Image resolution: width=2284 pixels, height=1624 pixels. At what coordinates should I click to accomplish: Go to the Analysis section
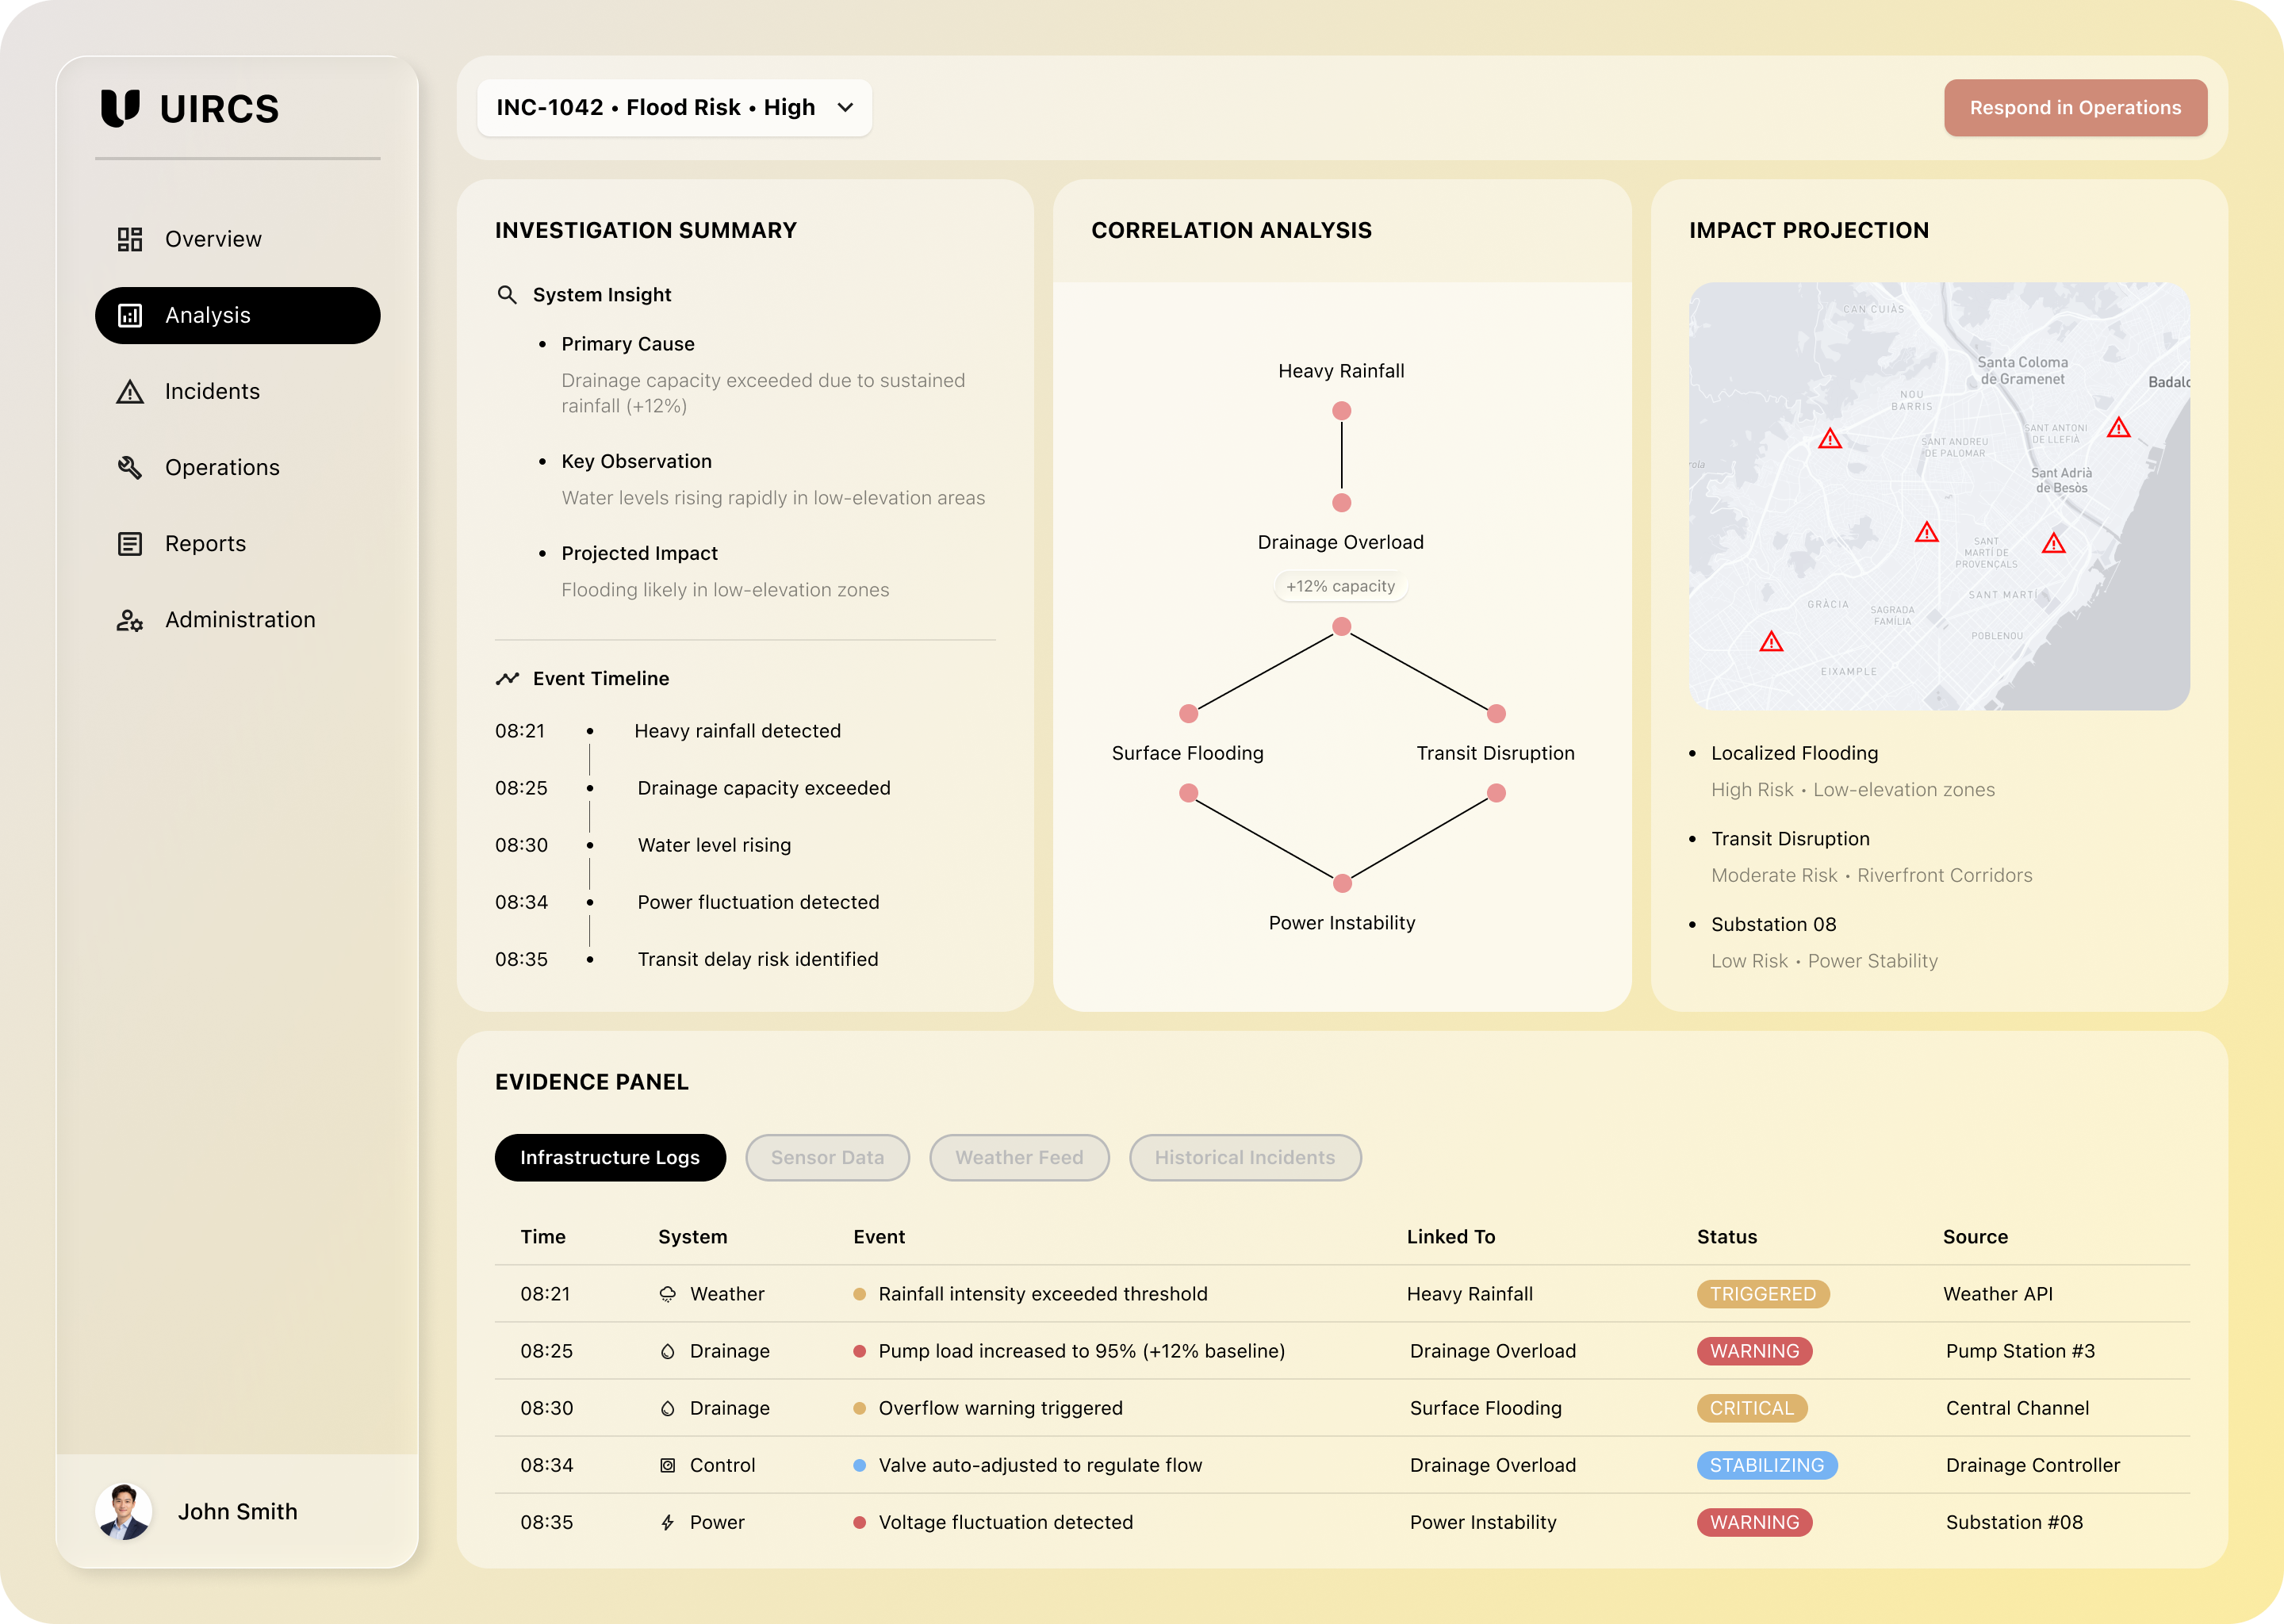pos(237,316)
